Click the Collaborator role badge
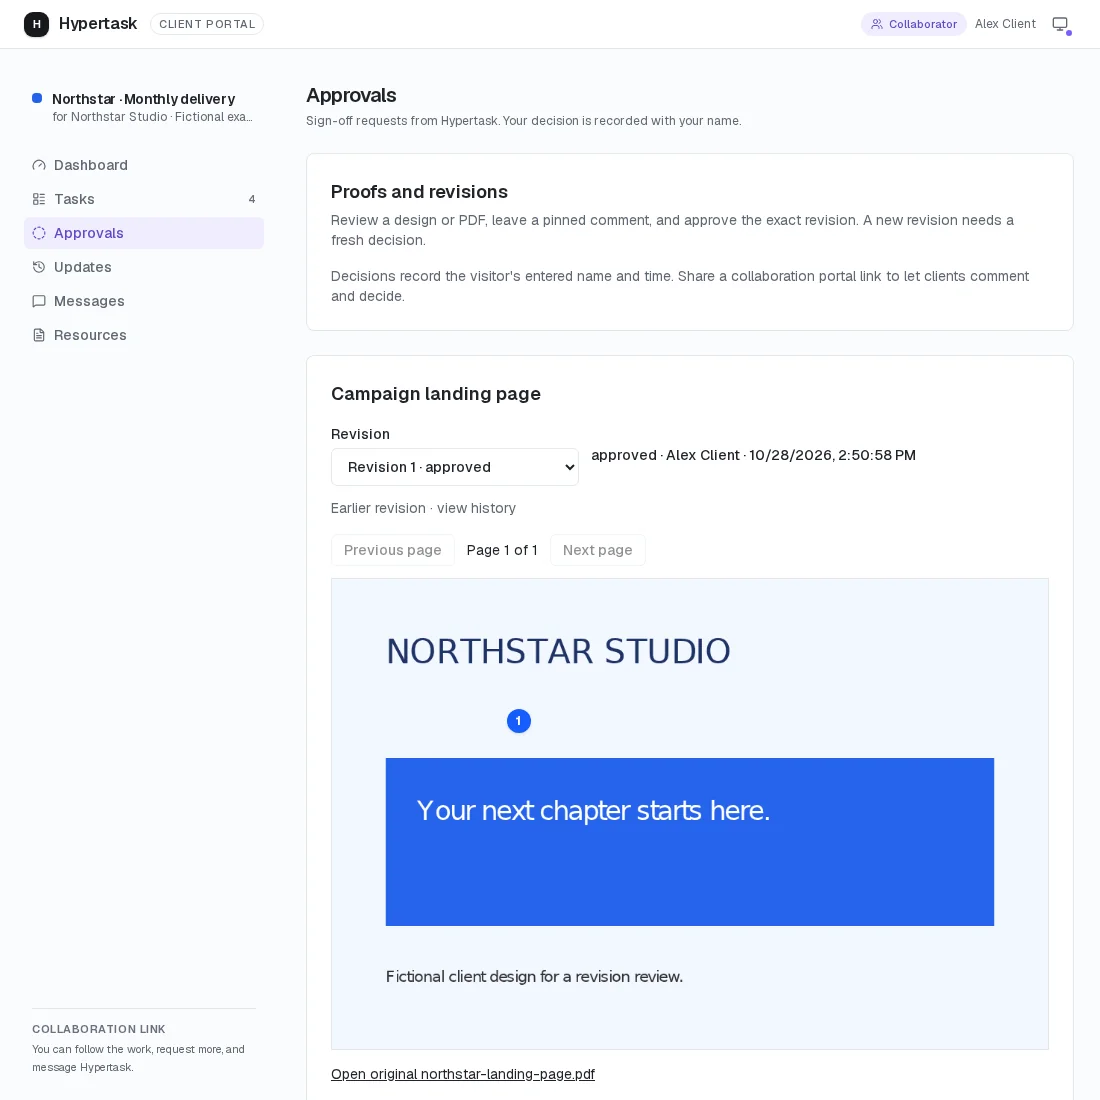The height and width of the screenshot is (1100, 1100). click(913, 24)
